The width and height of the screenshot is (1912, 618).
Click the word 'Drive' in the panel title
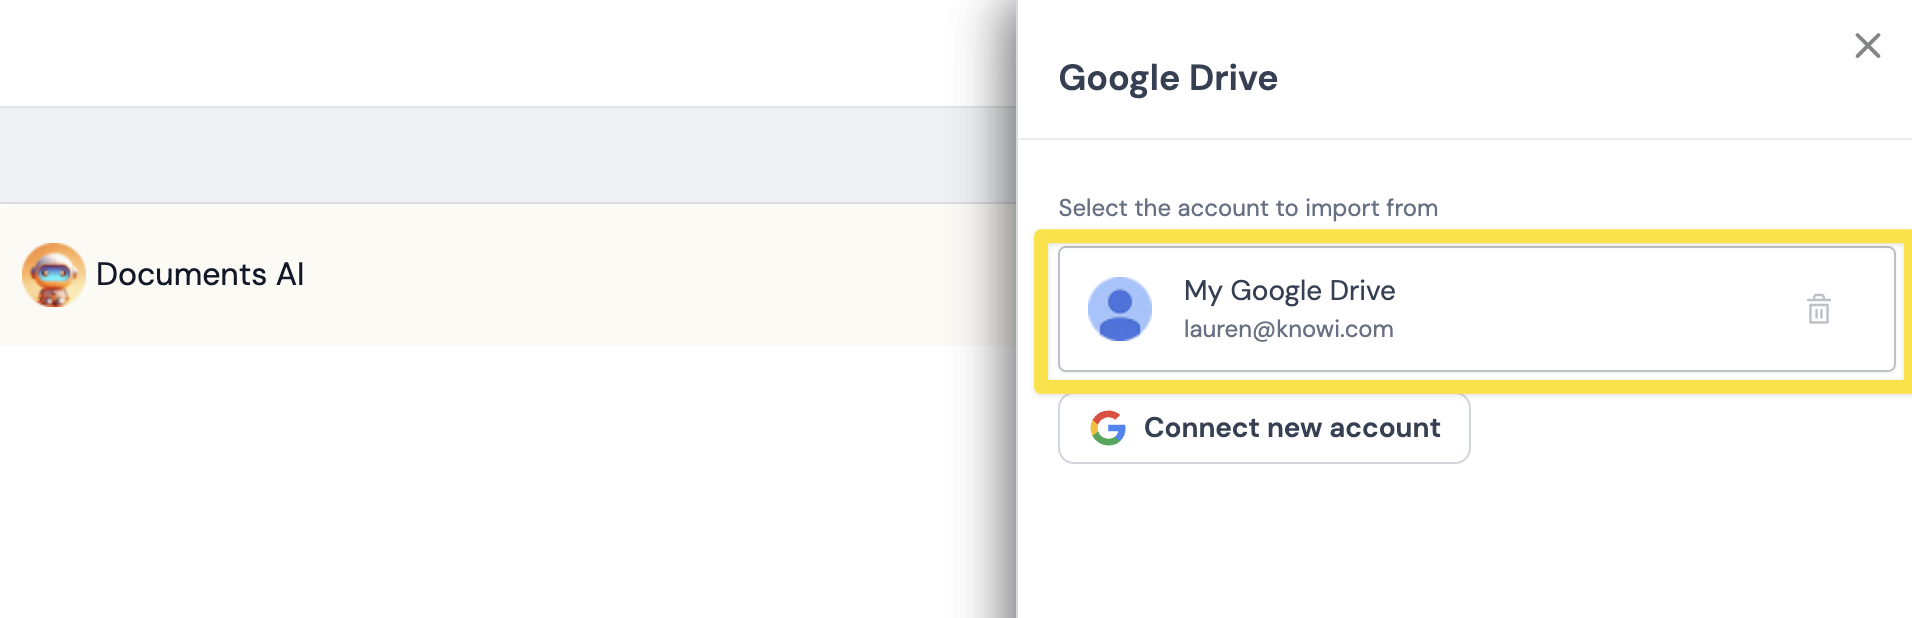click(1233, 78)
